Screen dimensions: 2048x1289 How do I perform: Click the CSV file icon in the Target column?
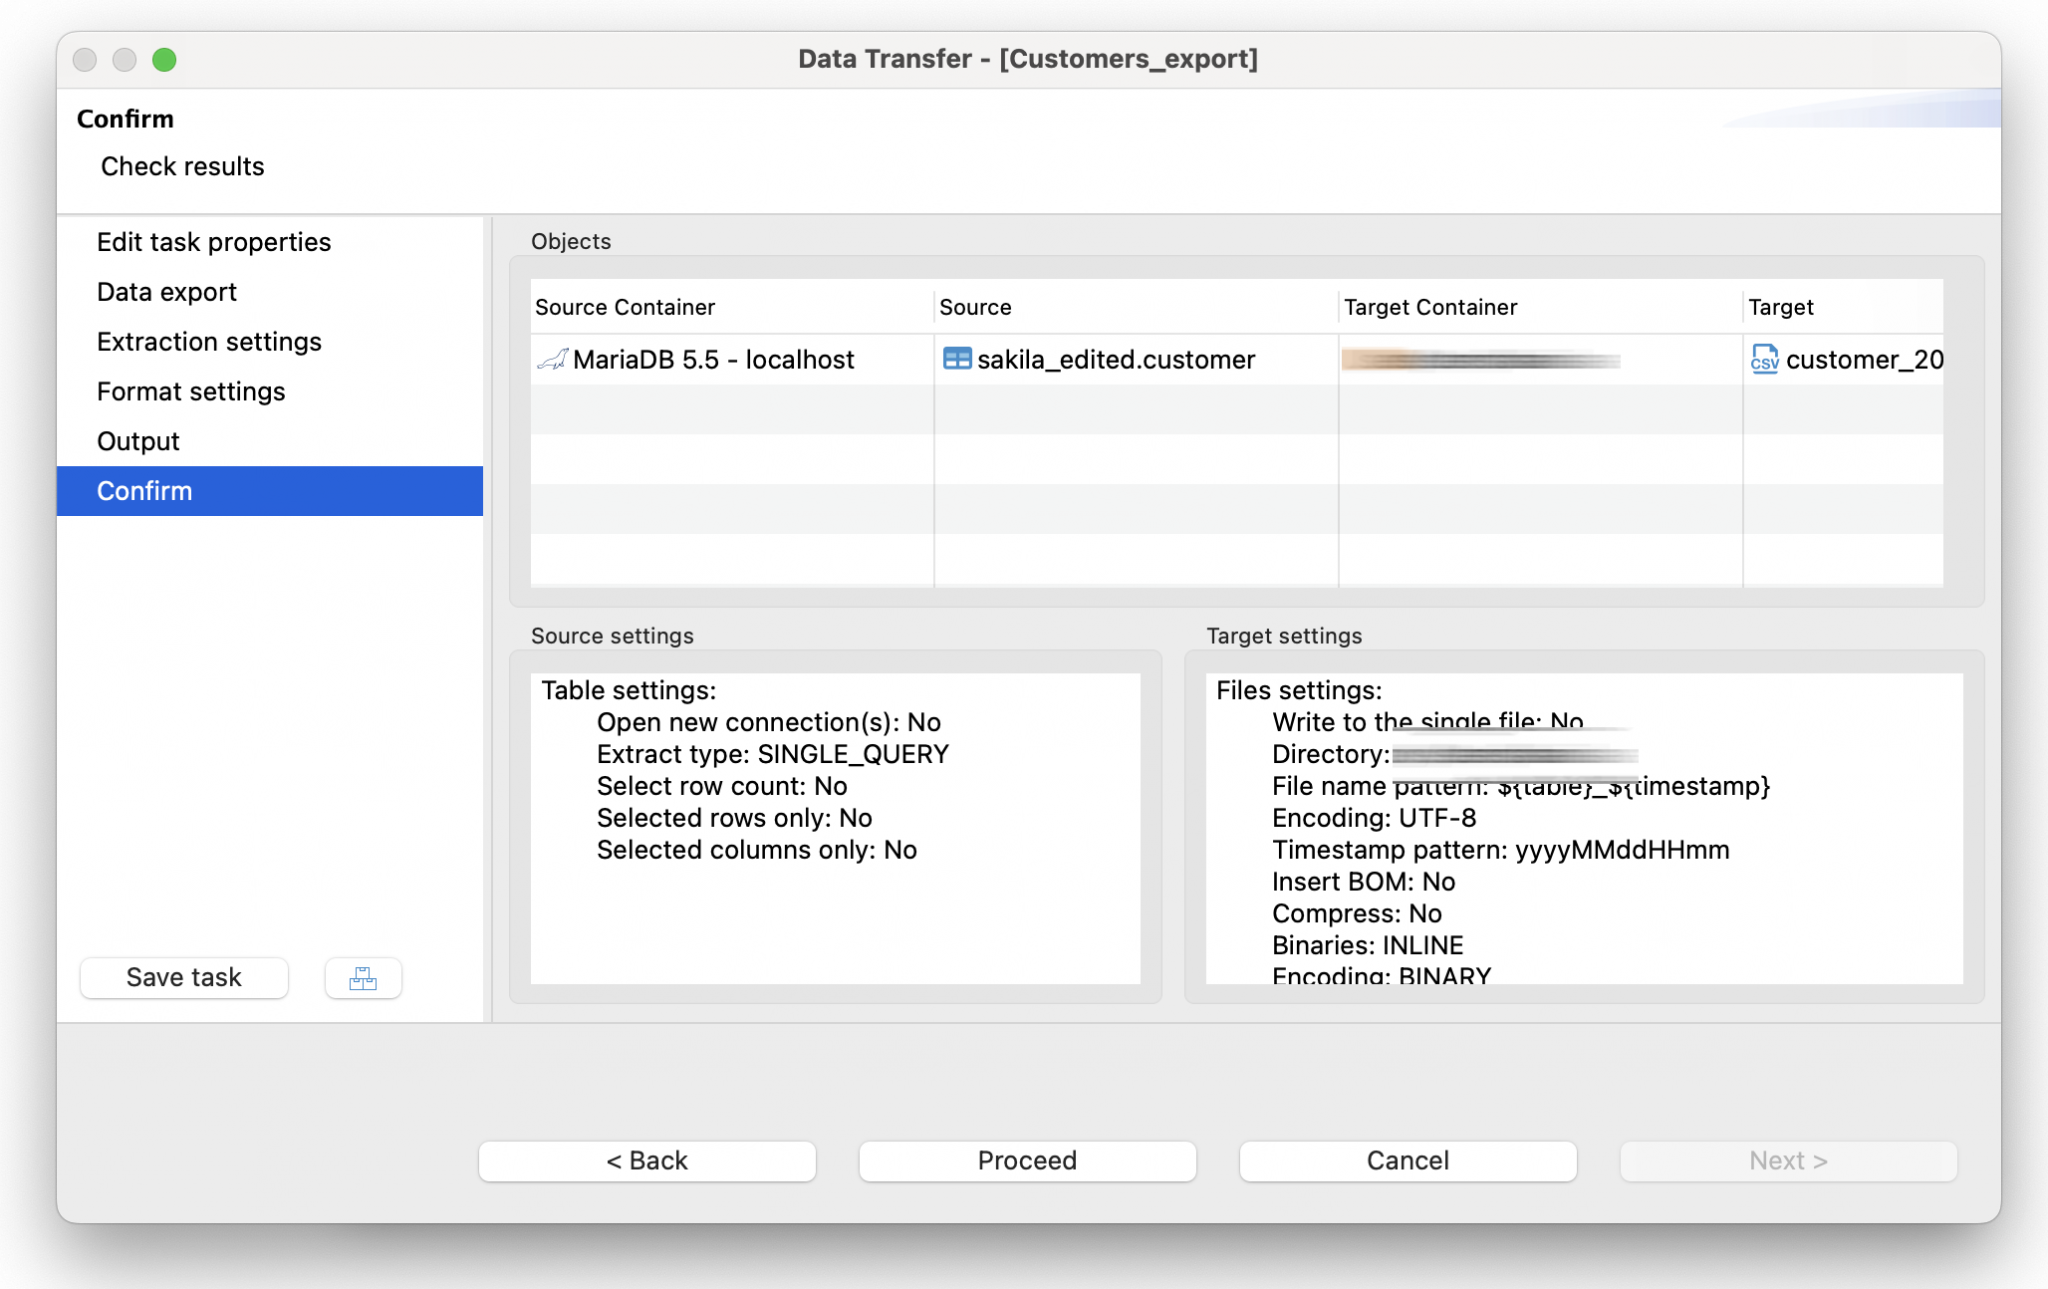click(1764, 360)
